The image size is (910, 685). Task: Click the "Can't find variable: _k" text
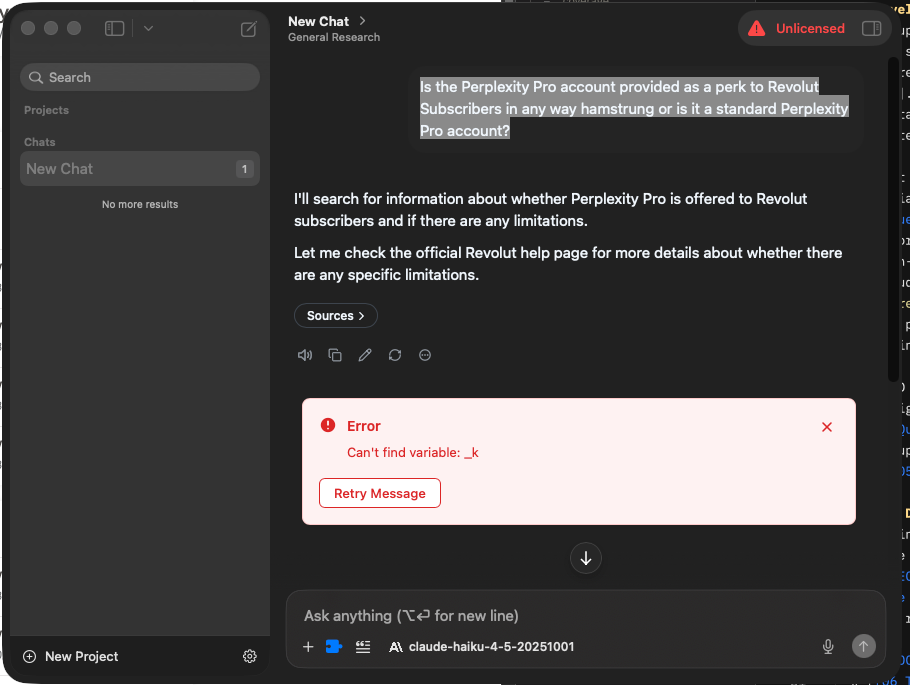click(x=413, y=453)
